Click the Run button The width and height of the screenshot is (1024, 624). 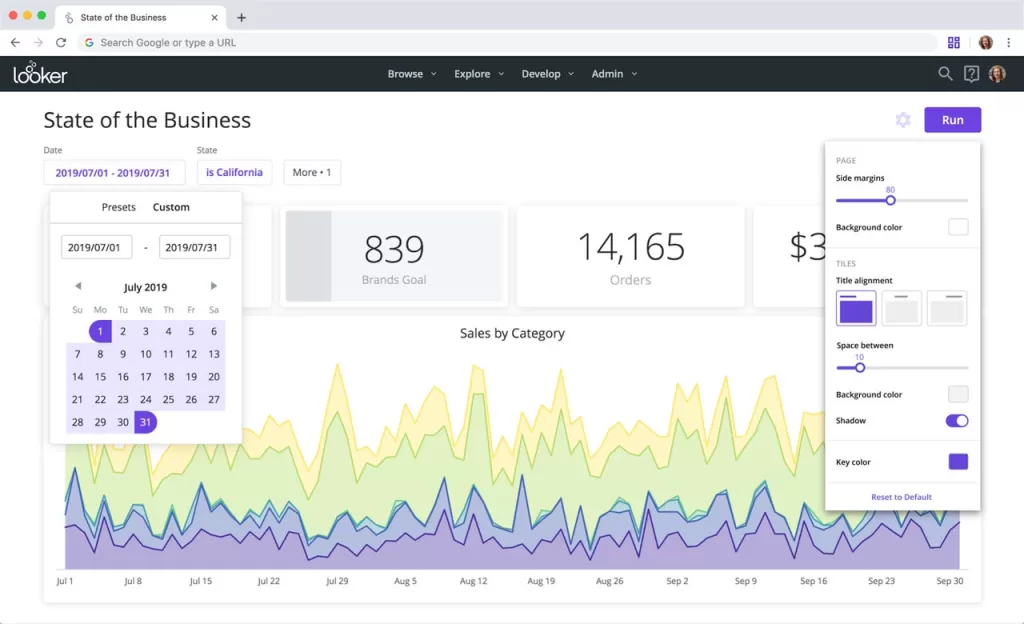[952, 119]
